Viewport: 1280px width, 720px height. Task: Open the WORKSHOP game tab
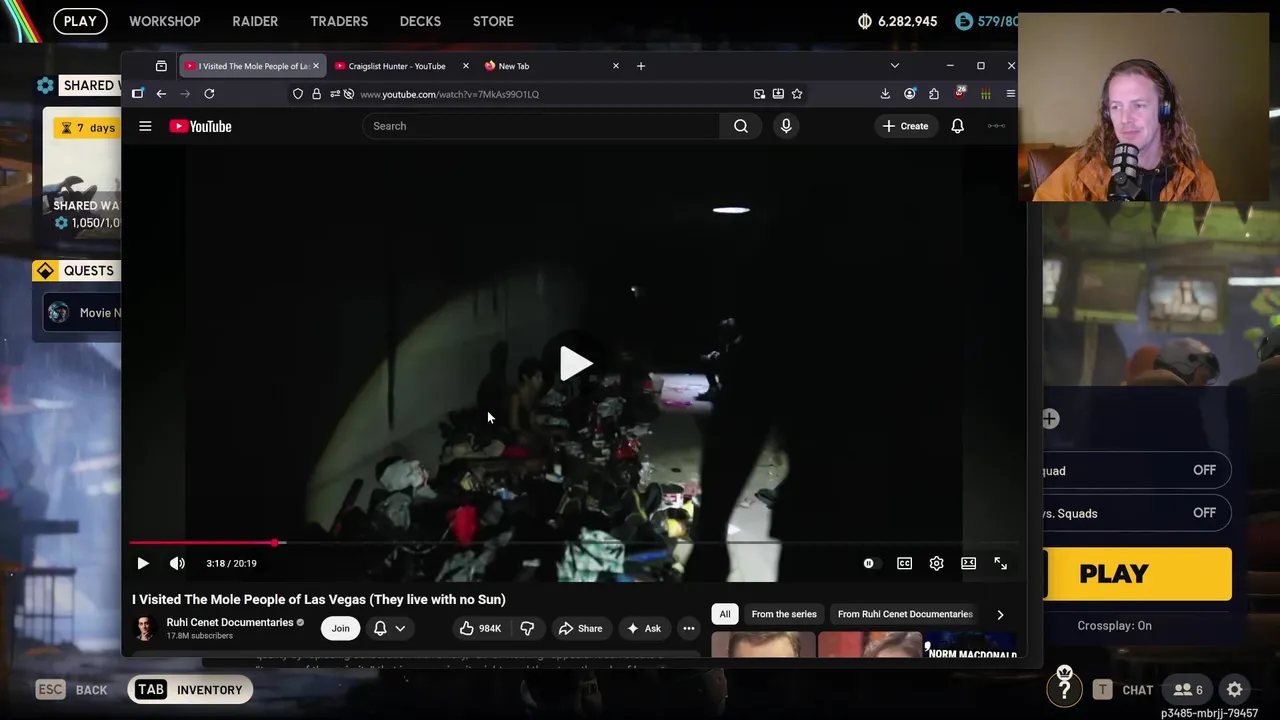(x=165, y=21)
